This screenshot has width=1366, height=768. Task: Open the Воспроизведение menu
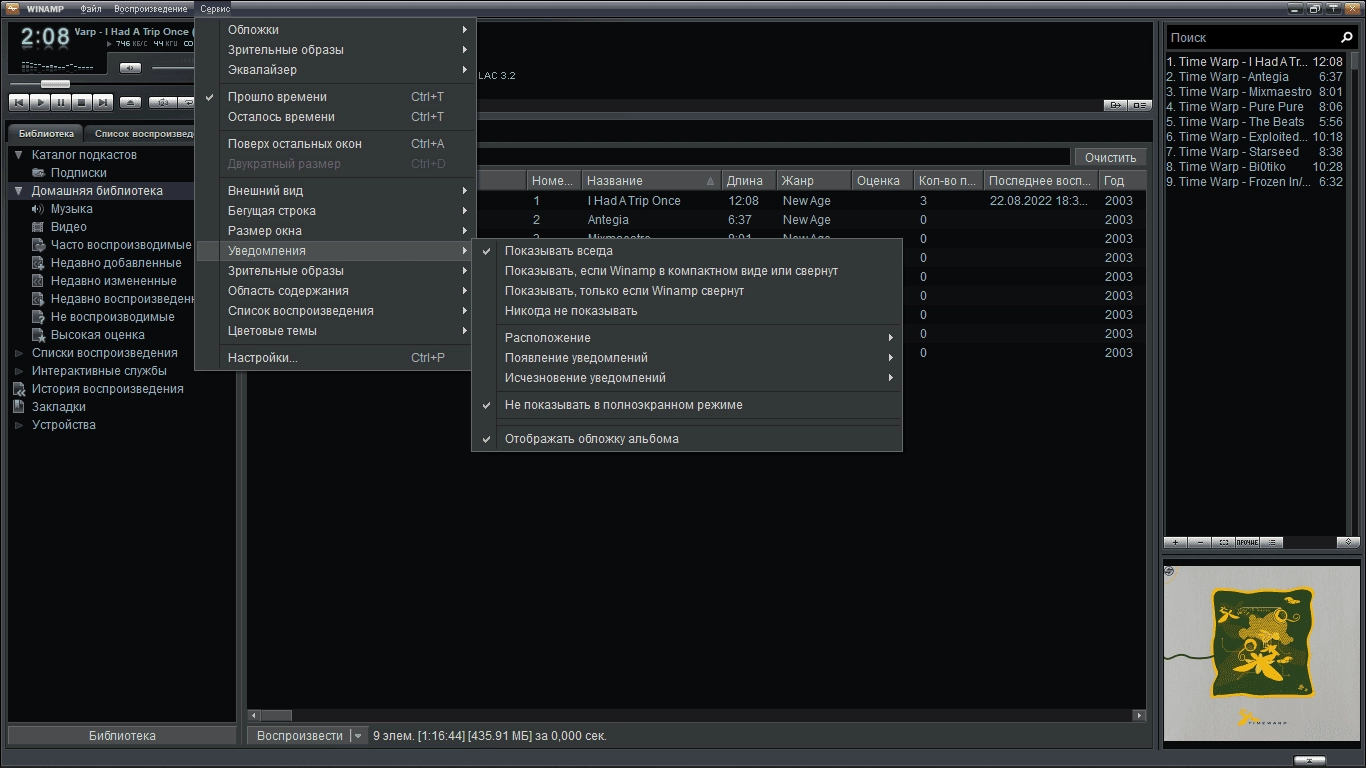point(150,9)
